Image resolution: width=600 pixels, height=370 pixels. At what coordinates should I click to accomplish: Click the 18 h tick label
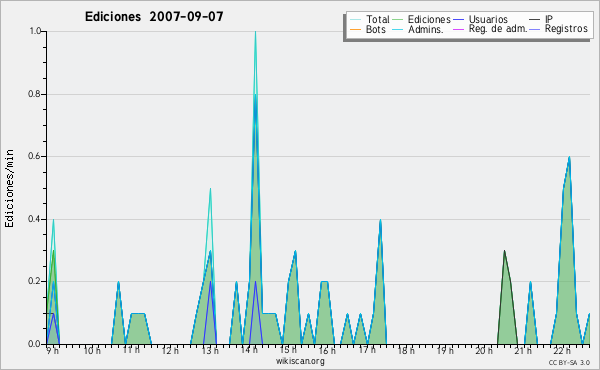tap(406, 350)
